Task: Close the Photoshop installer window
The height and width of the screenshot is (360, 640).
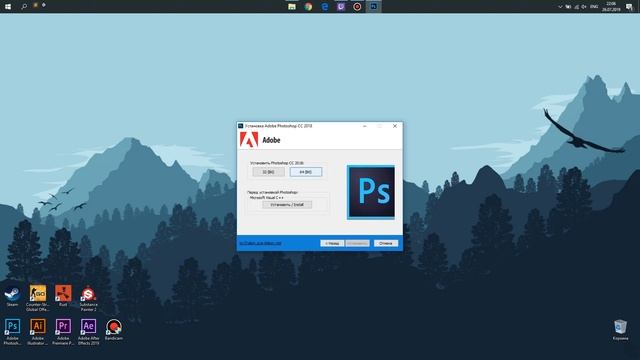Action: 395,126
